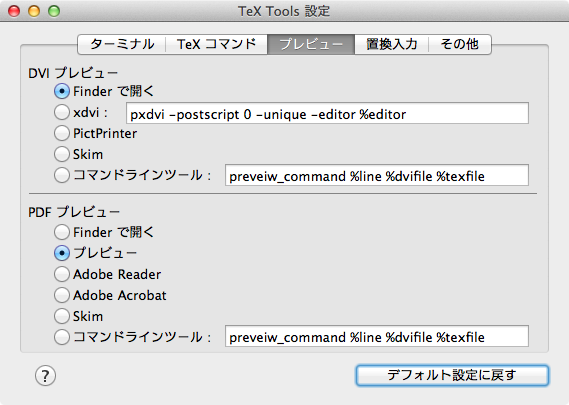Choose Skim under DVI プレビュー
The image size is (569, 405).
tap(62, 154)
